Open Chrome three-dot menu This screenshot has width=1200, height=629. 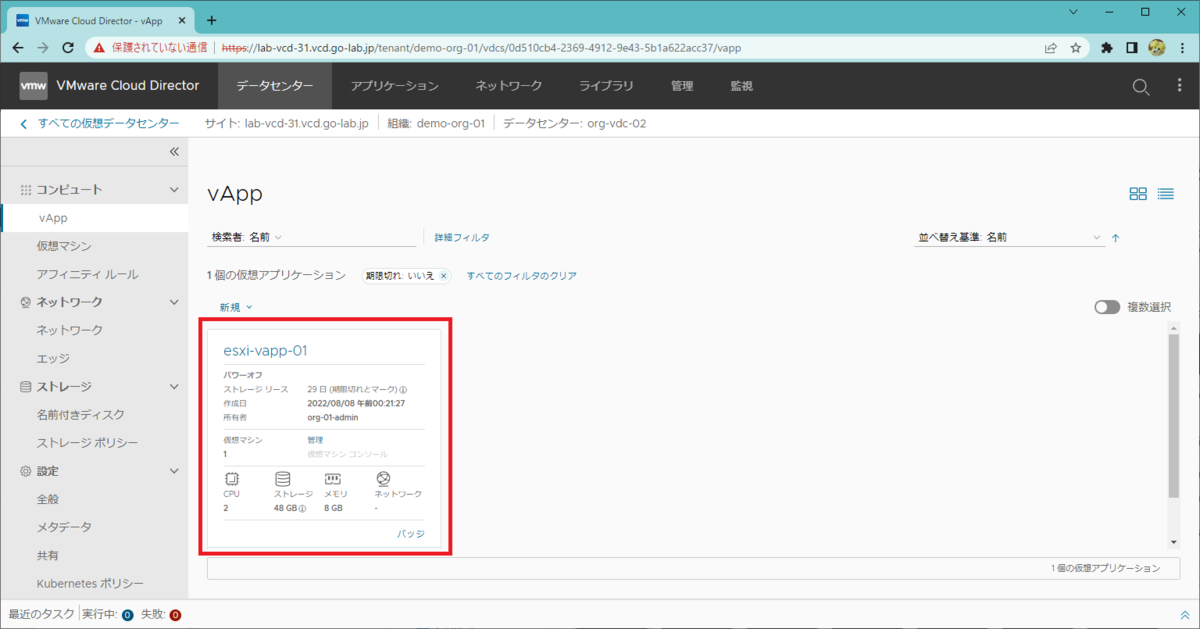pyautogui.click(x=1182, y=47)
